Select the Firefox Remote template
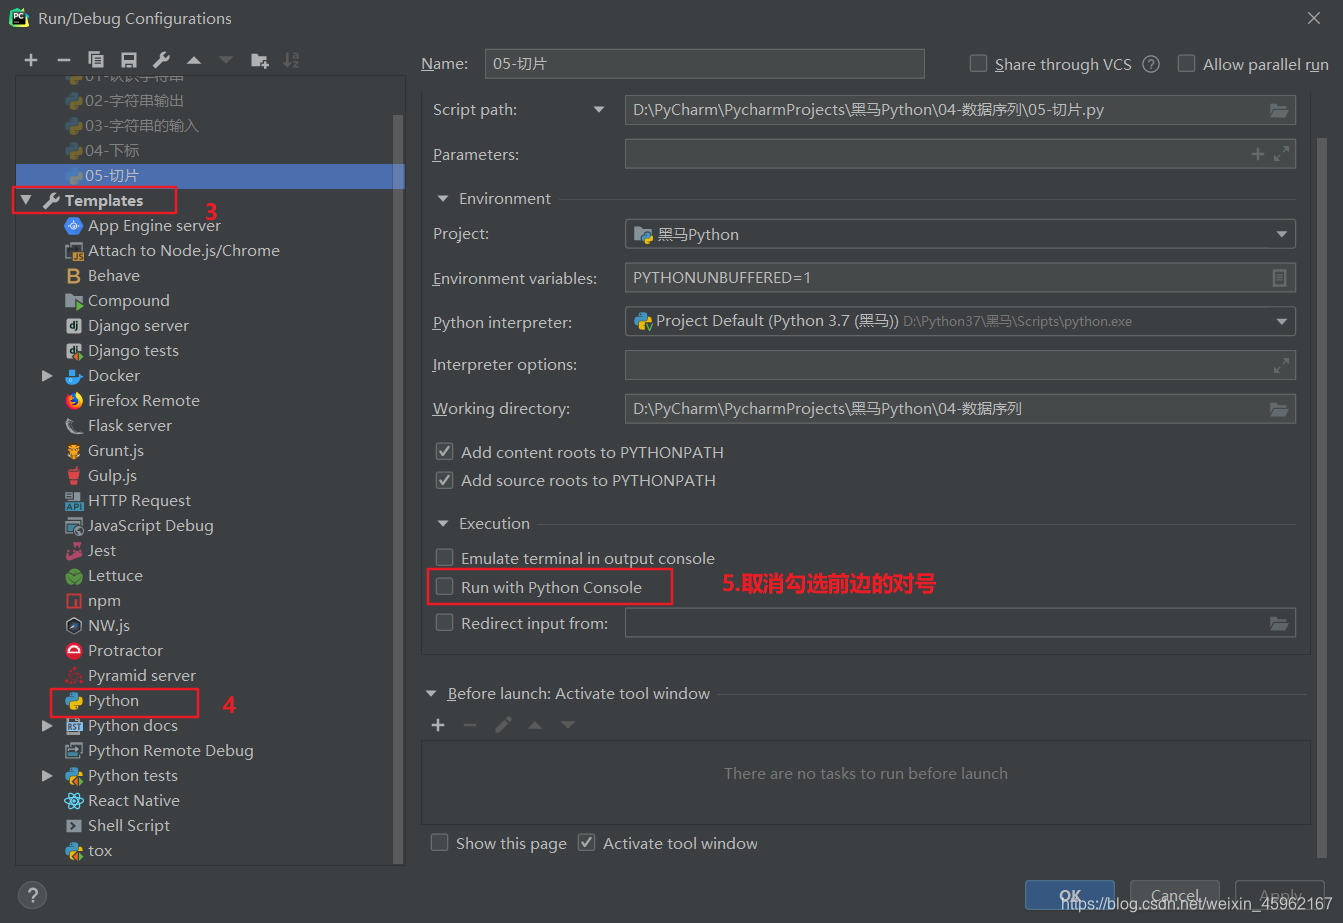The width and height of the screenshot is (1343, 923). point(144,401)
